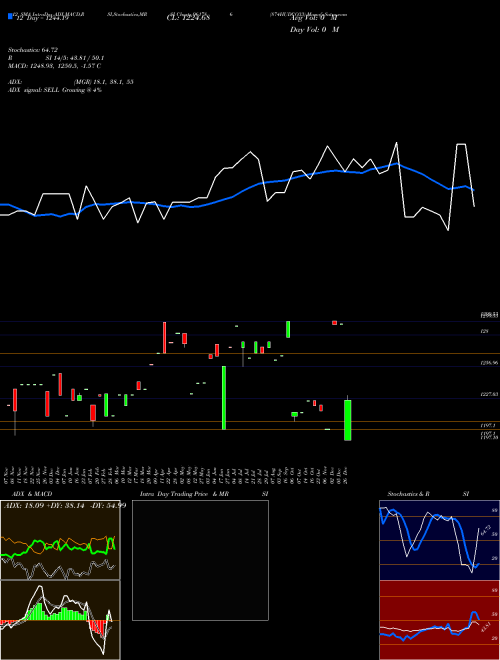Image resolution: width=500 pixels, height=660 pixels.
Task: Select the '(MGR) 18.1, 38.1, 55' values
Action: [x=104, y=82]
